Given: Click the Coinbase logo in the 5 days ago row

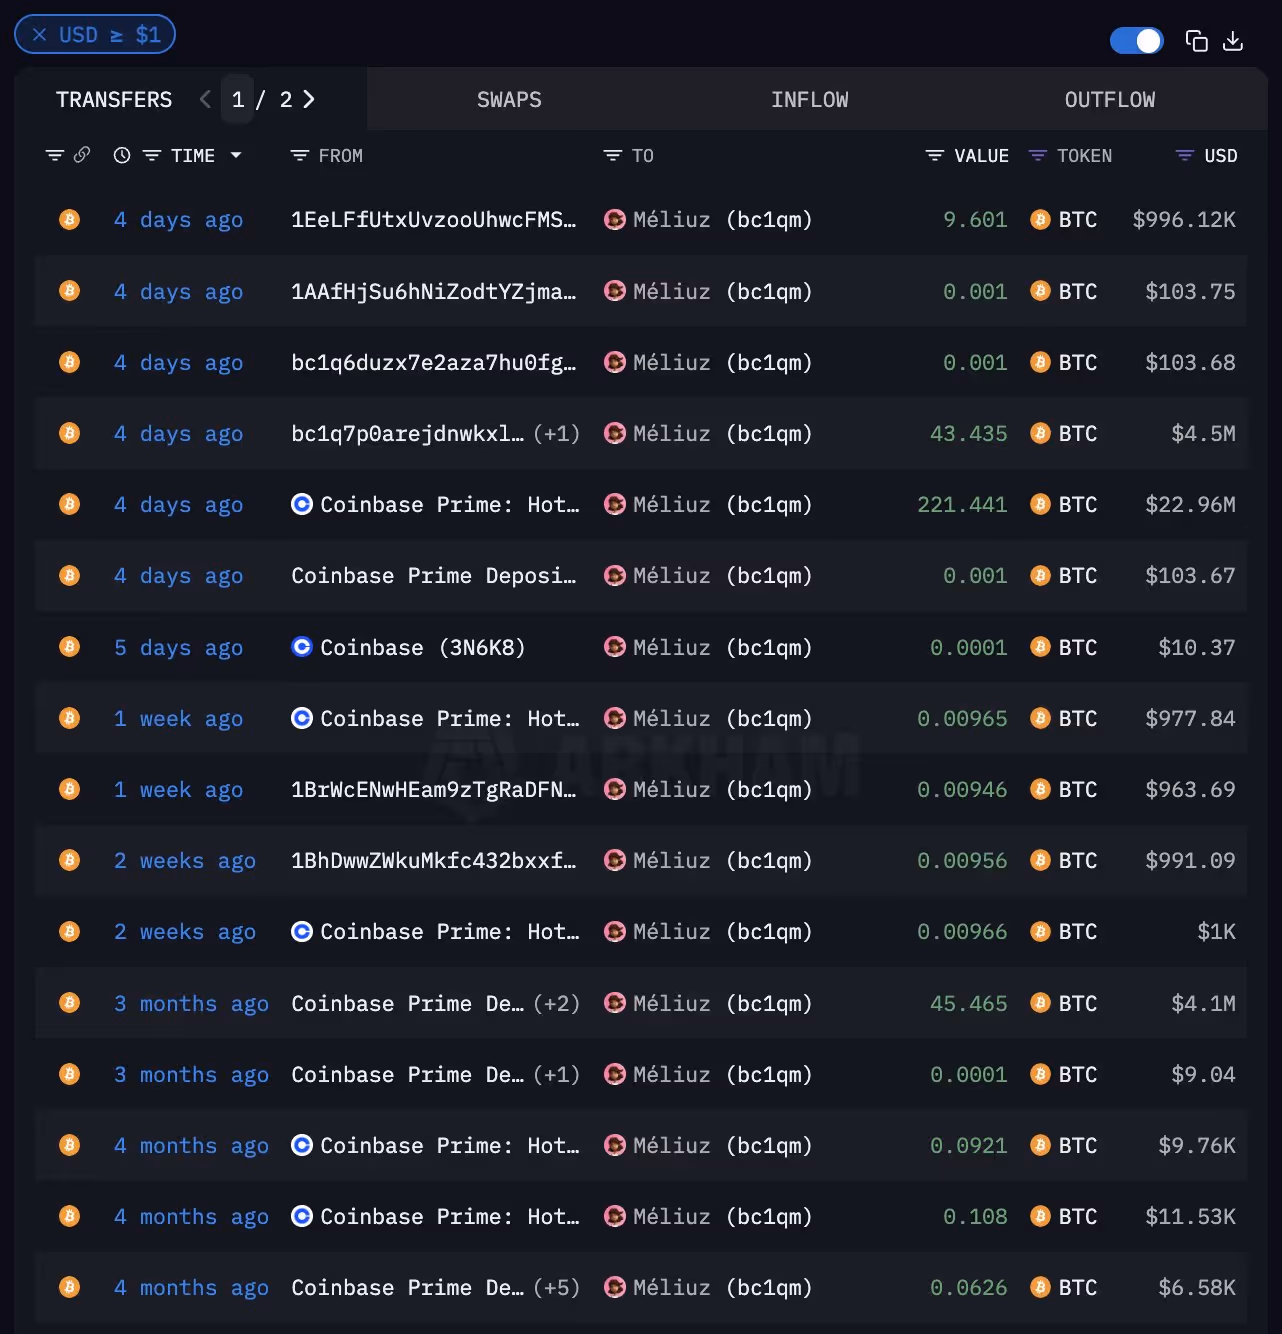Looking at the screenshot, I should tap(301, 647).
